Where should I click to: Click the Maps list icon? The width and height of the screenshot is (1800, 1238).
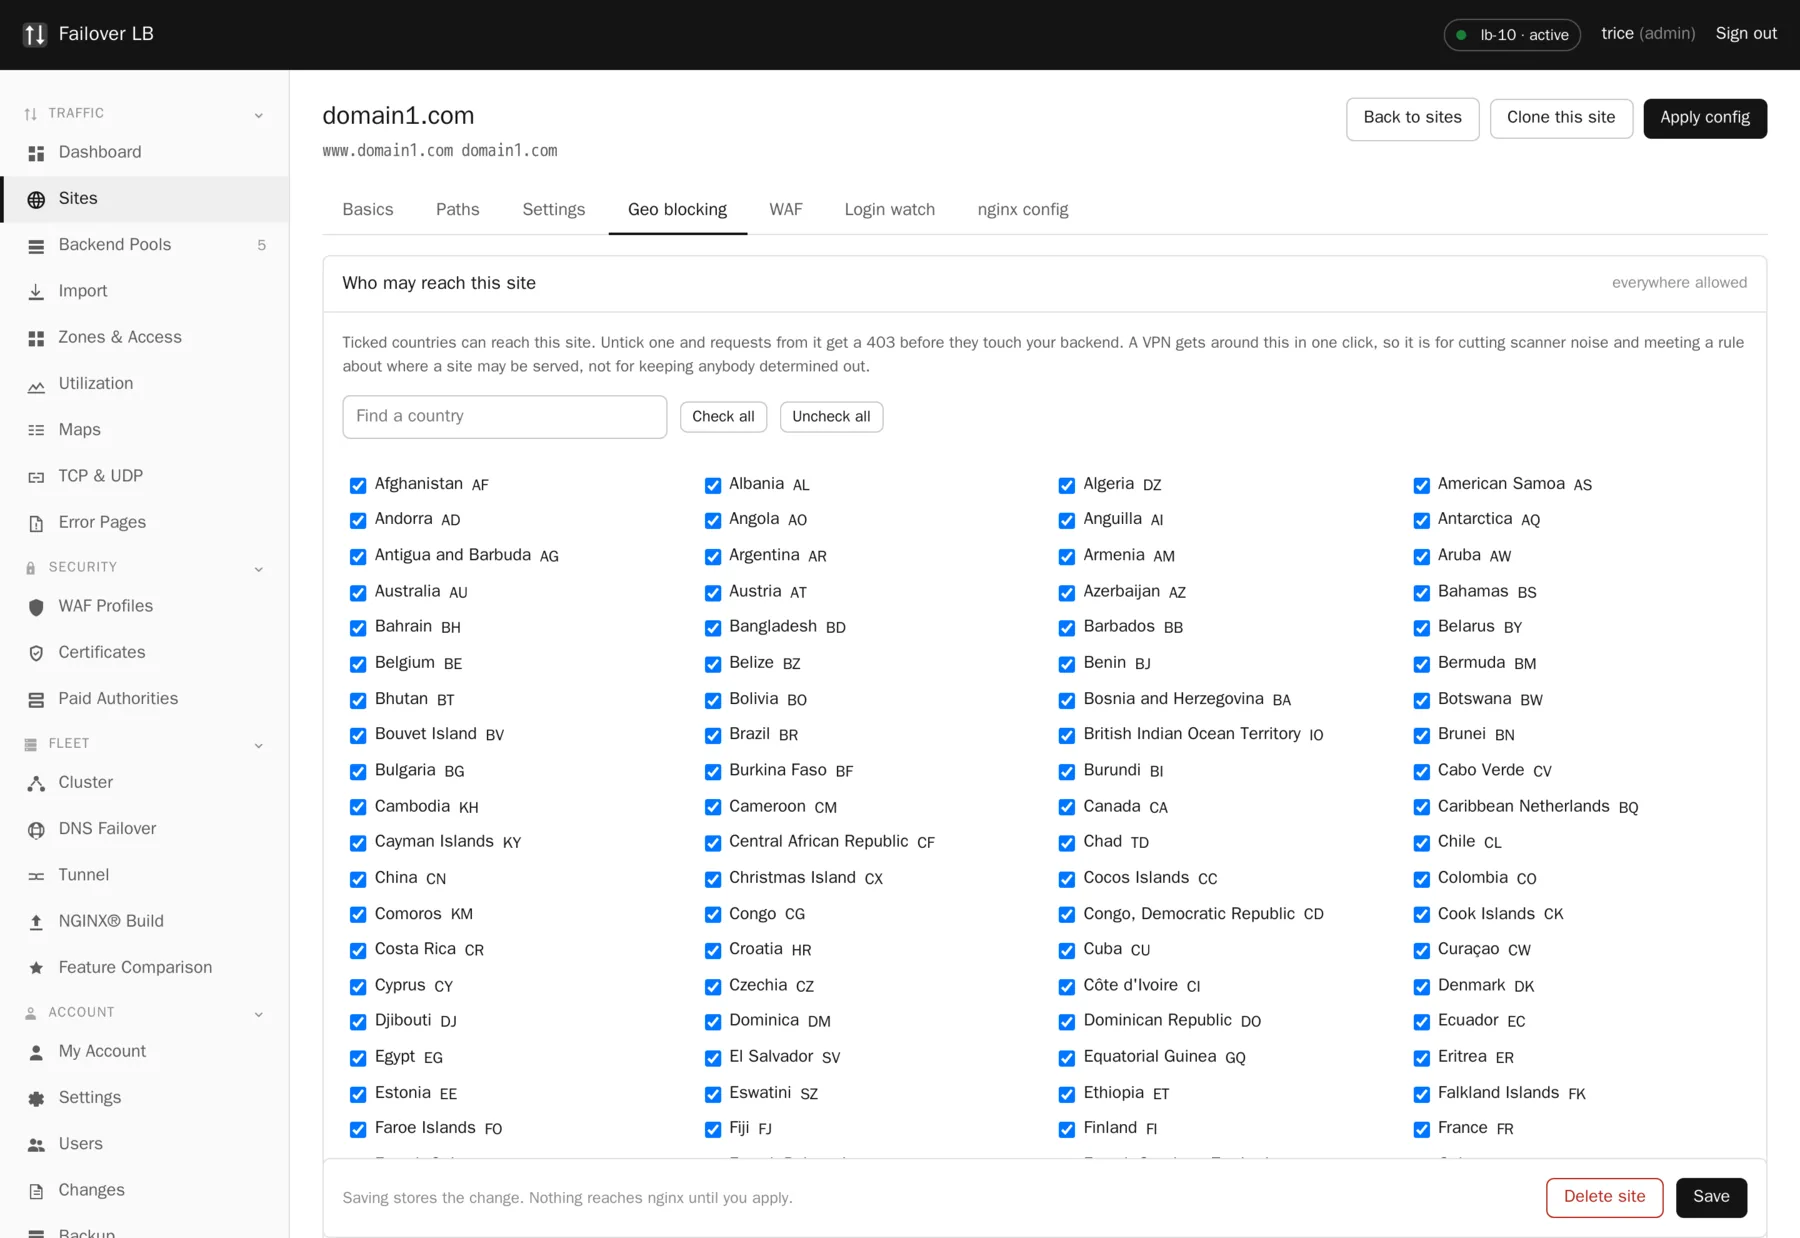(x=36, y=430)
